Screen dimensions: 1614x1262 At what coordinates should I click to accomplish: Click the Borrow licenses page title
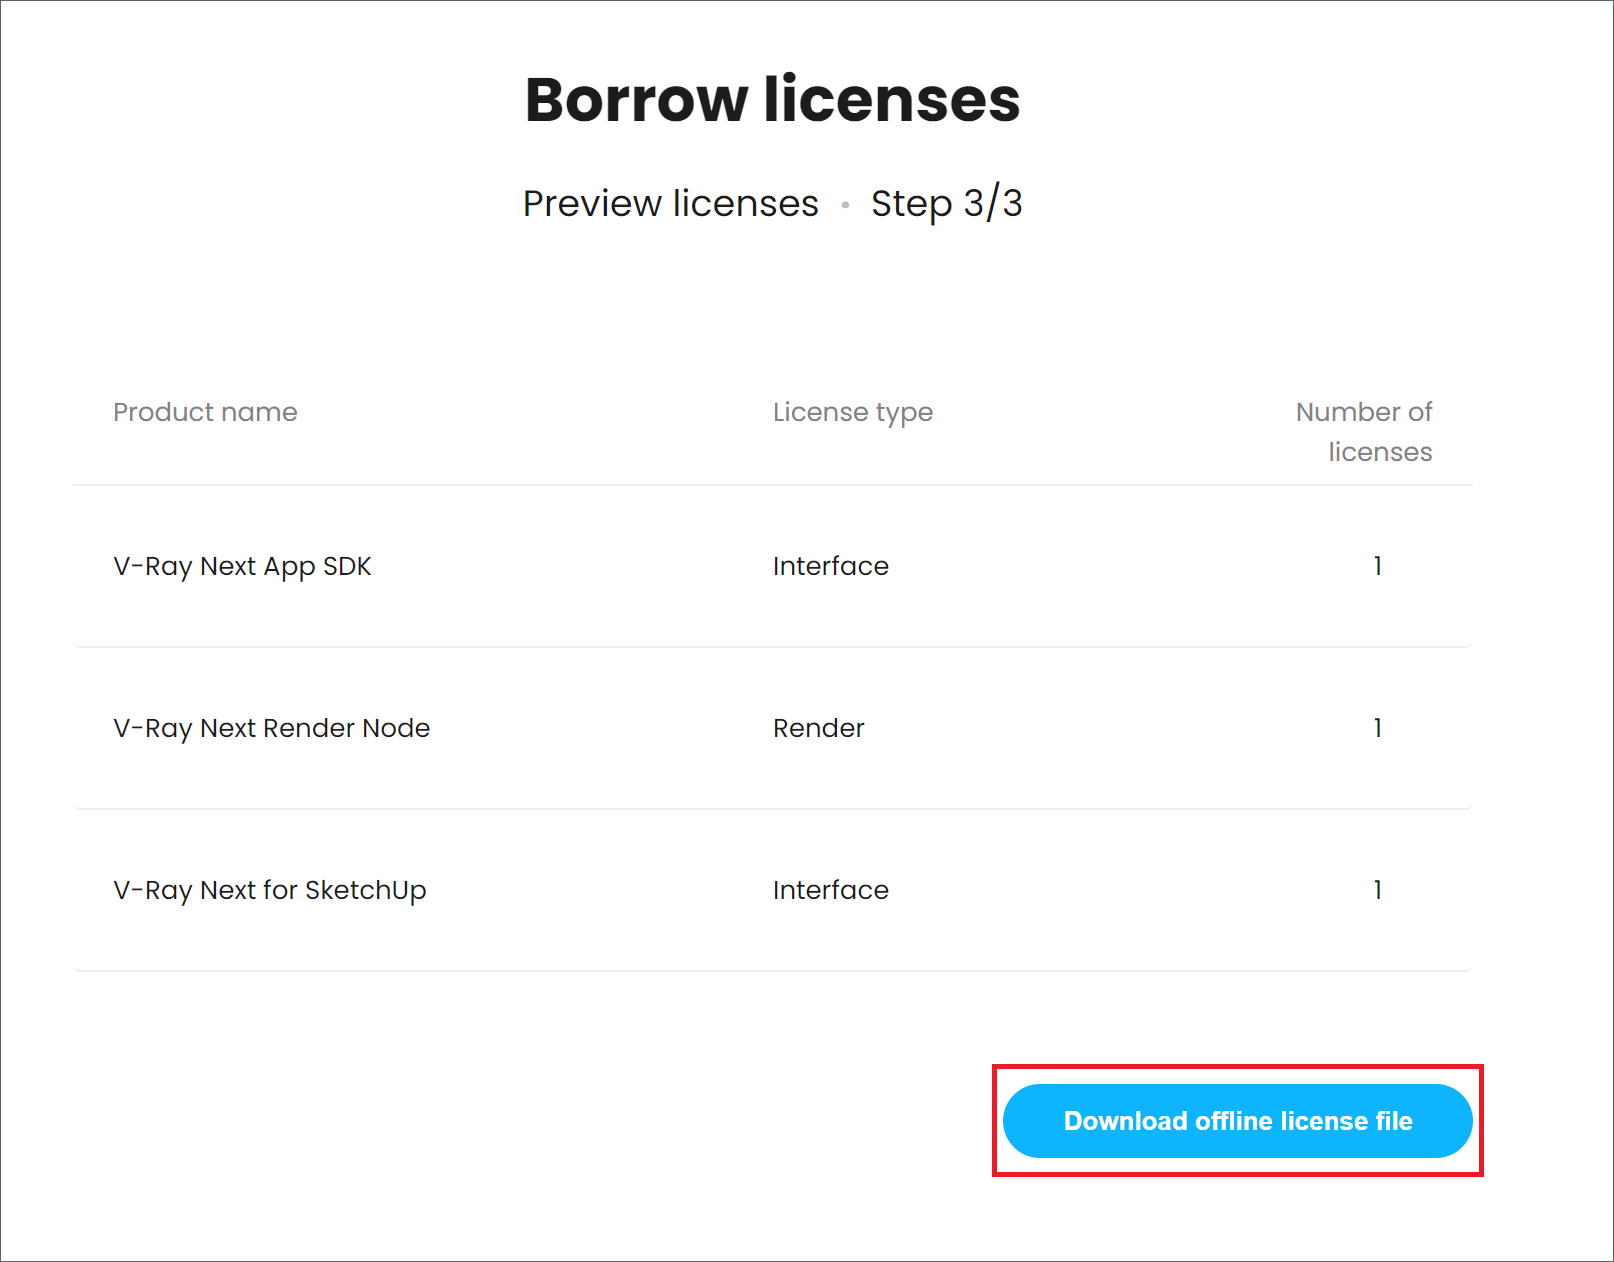[x=771, y=99]
